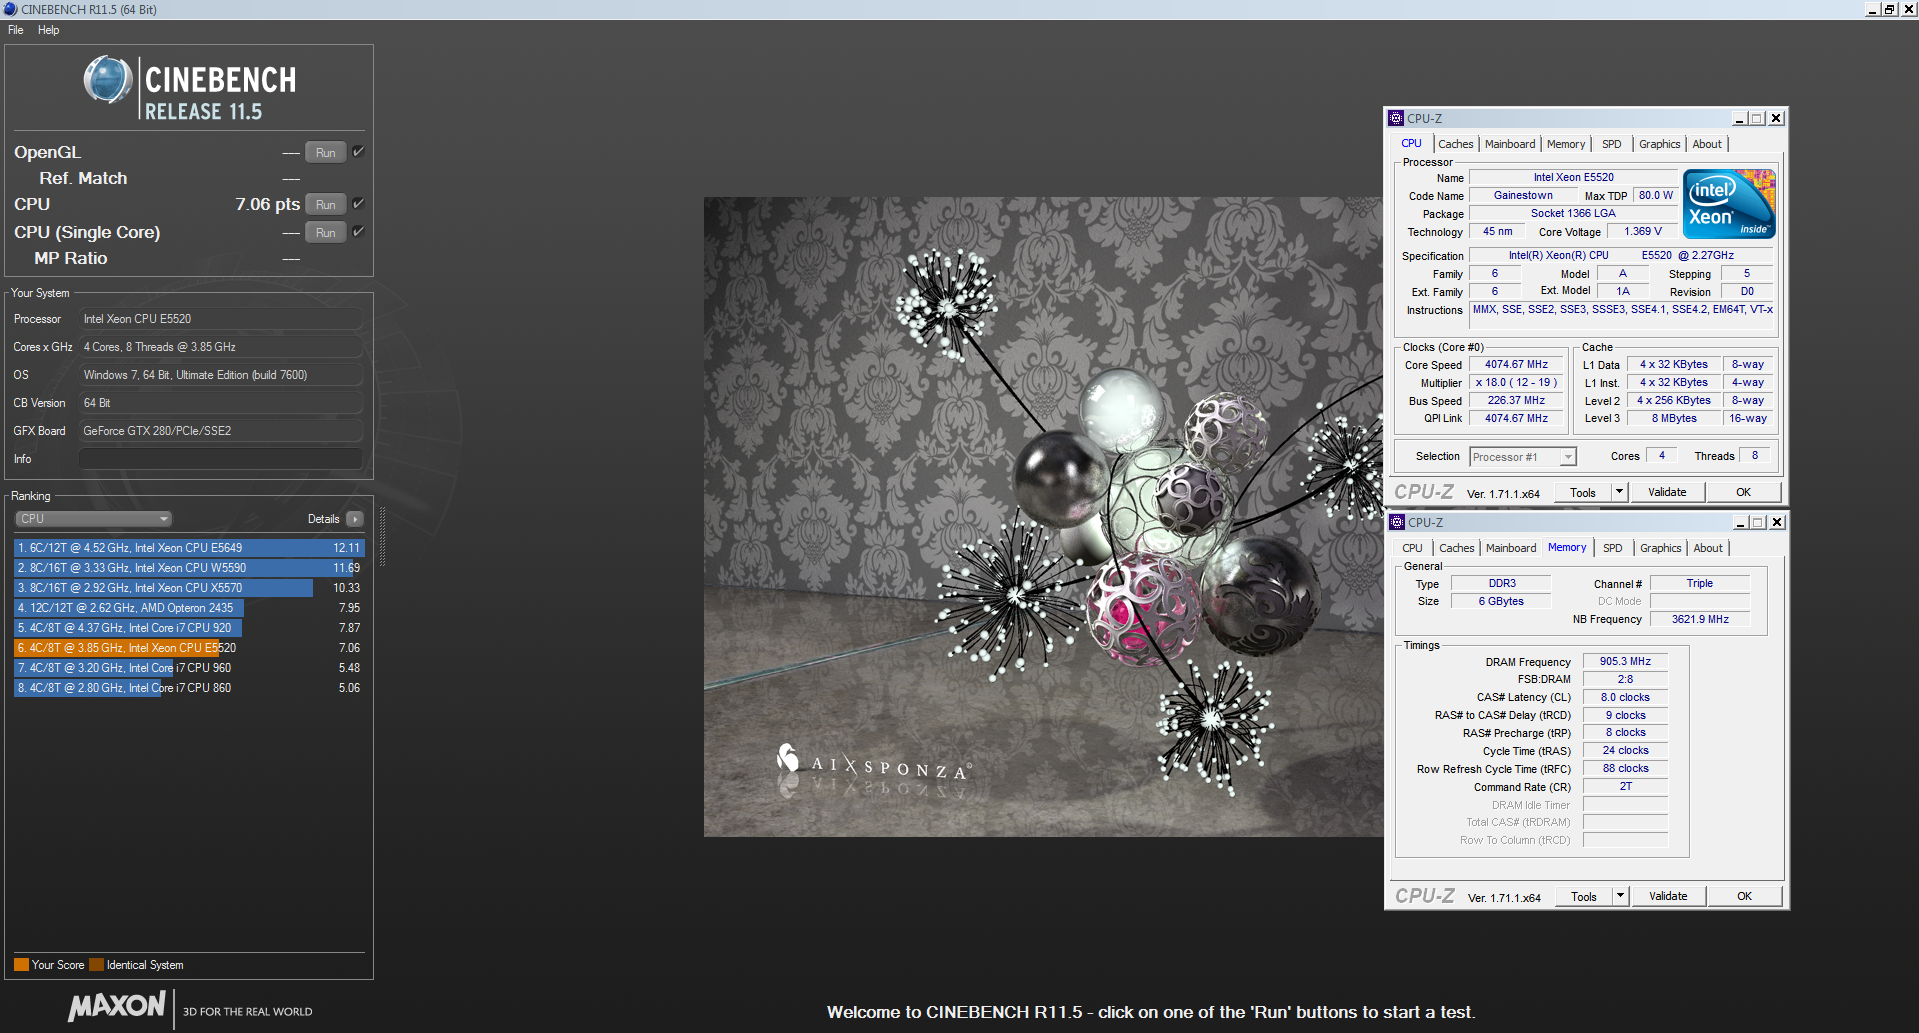Click Validate in upper CPU-Z window

click(x=1667, y=492)
